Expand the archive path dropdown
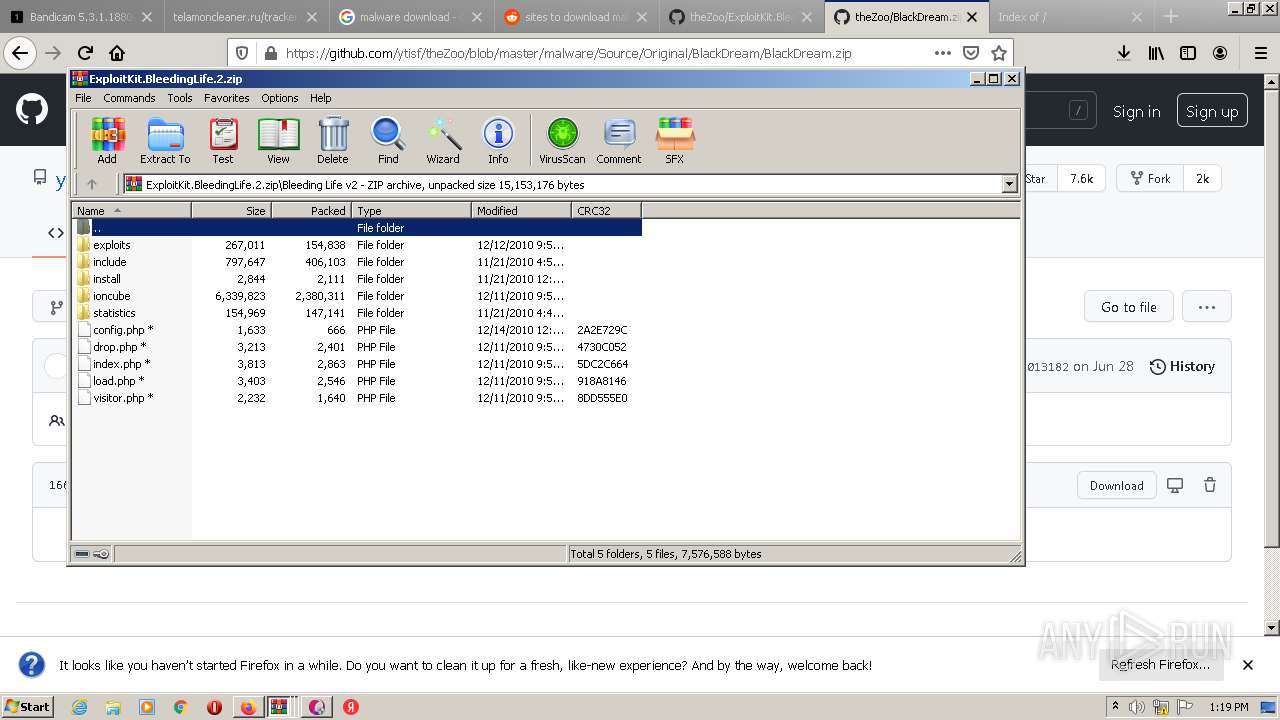Viewport: 1280px width, 720px height. (1009, 184)
